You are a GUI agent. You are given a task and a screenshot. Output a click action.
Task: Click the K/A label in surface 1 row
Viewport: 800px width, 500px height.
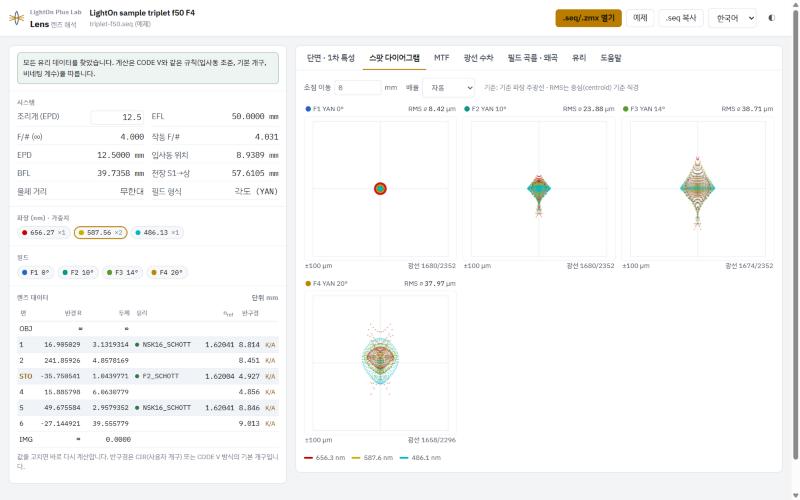pyautogui.click(x=270, y=345)
